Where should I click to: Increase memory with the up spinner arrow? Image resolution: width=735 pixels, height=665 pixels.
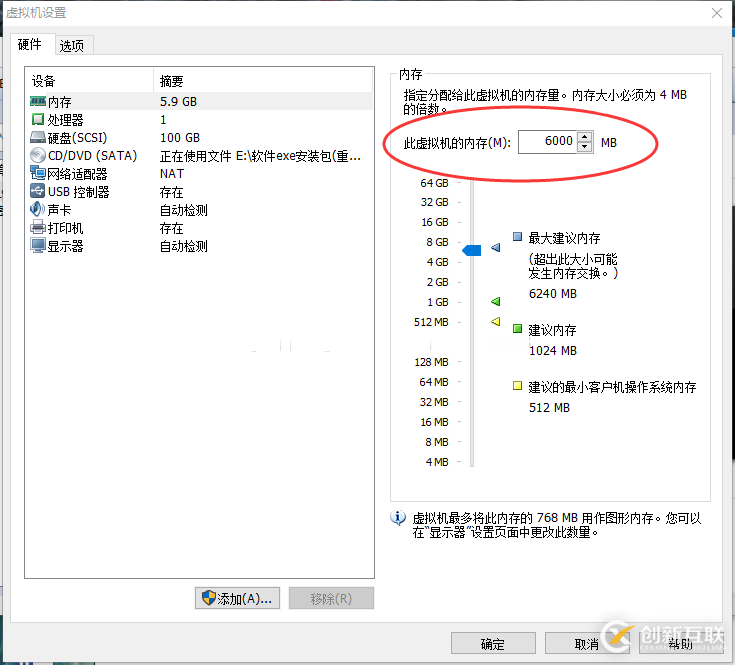(585, 137)
